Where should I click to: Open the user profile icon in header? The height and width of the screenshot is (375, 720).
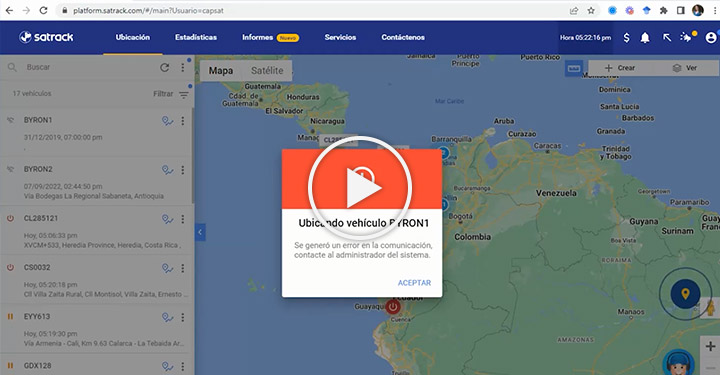pos(711,38)
